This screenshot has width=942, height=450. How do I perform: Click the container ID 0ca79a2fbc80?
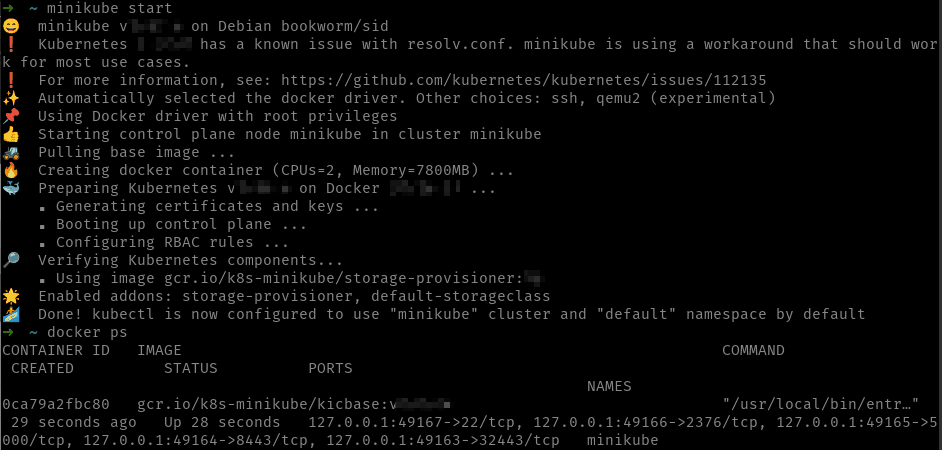point(55,404)
